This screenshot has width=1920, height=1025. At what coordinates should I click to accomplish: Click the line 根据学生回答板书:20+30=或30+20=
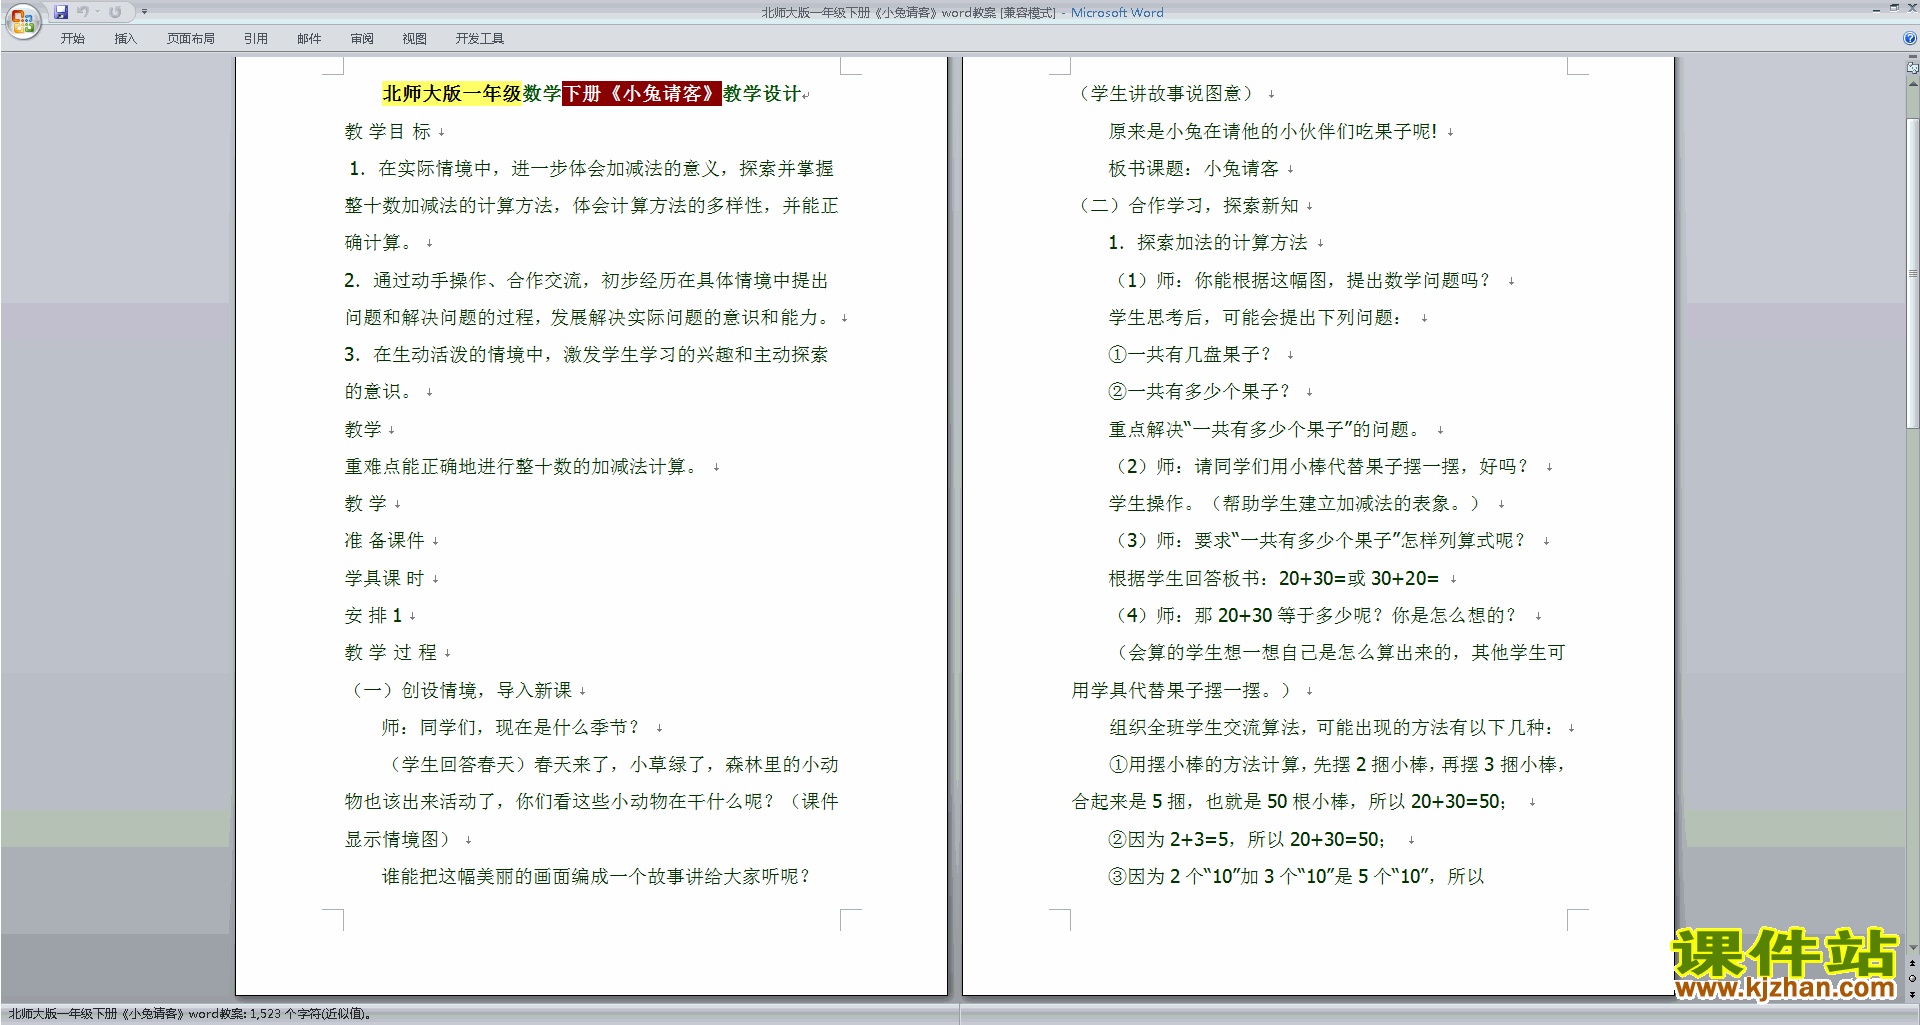pyautogui.click(x=1274, y=578)
